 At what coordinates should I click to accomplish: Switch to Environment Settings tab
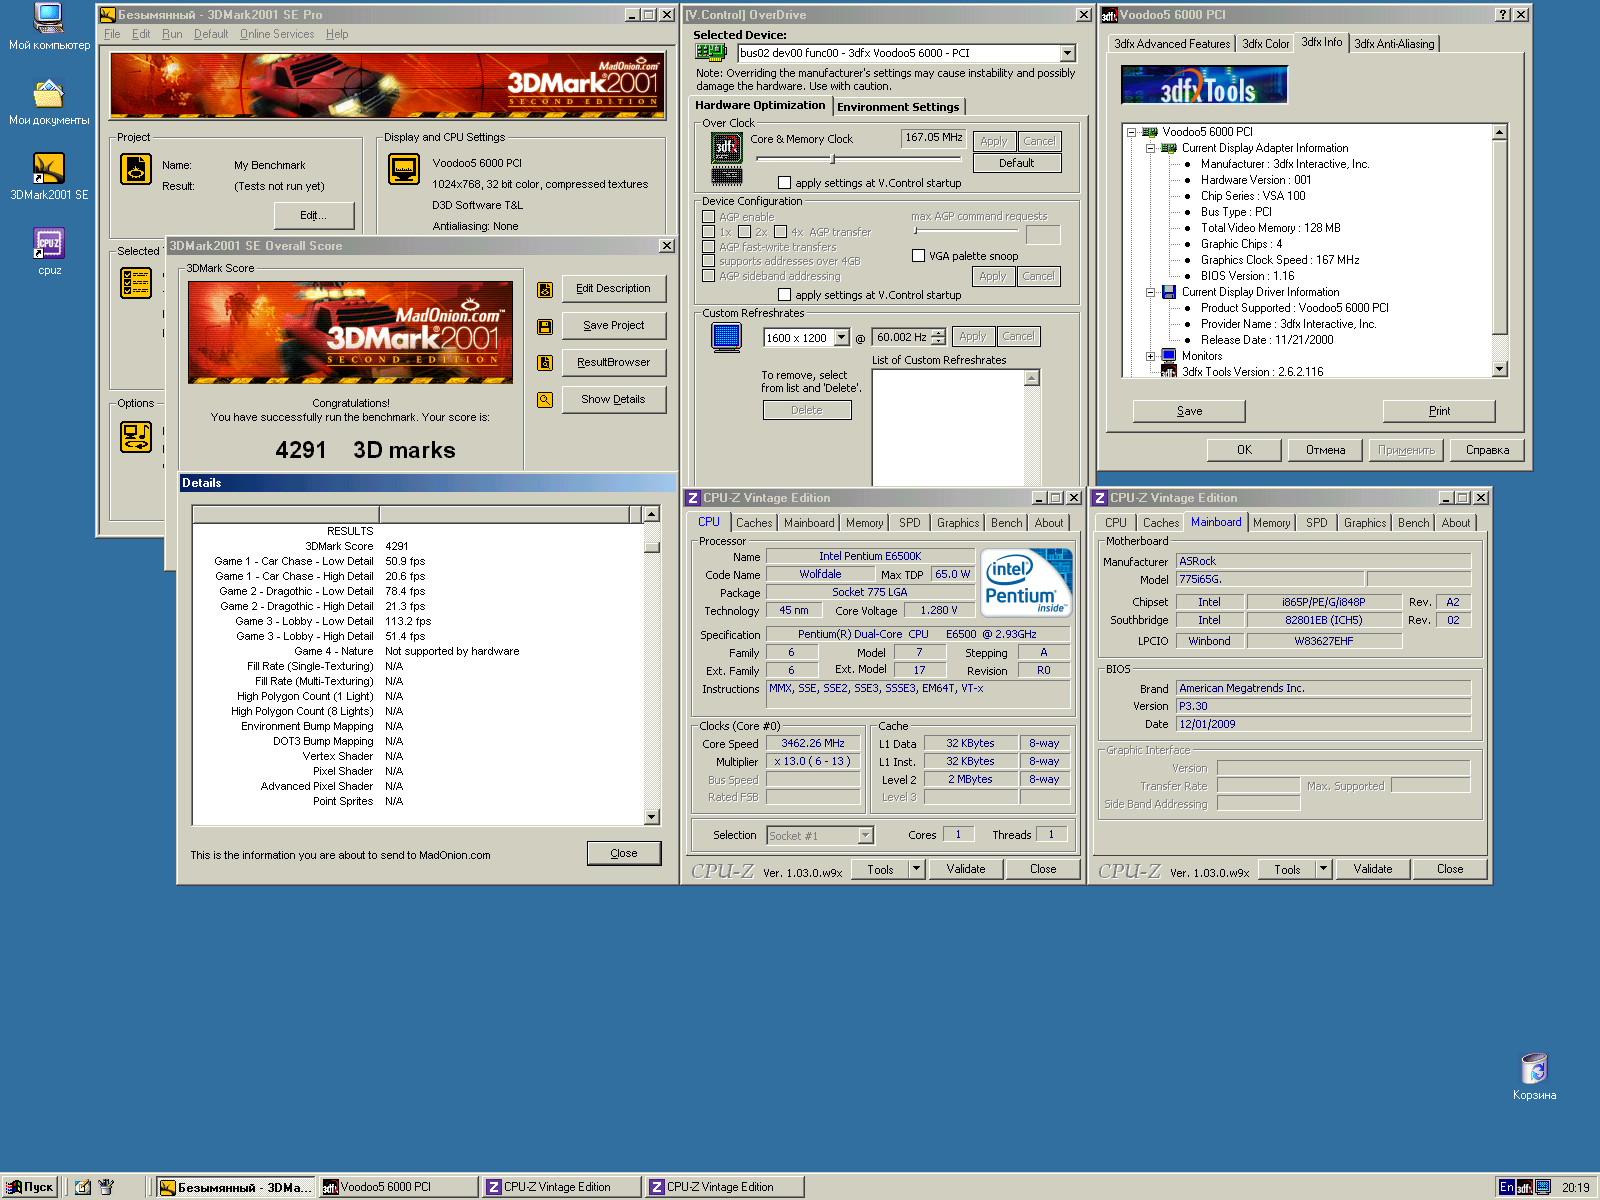tap(898, 107)
